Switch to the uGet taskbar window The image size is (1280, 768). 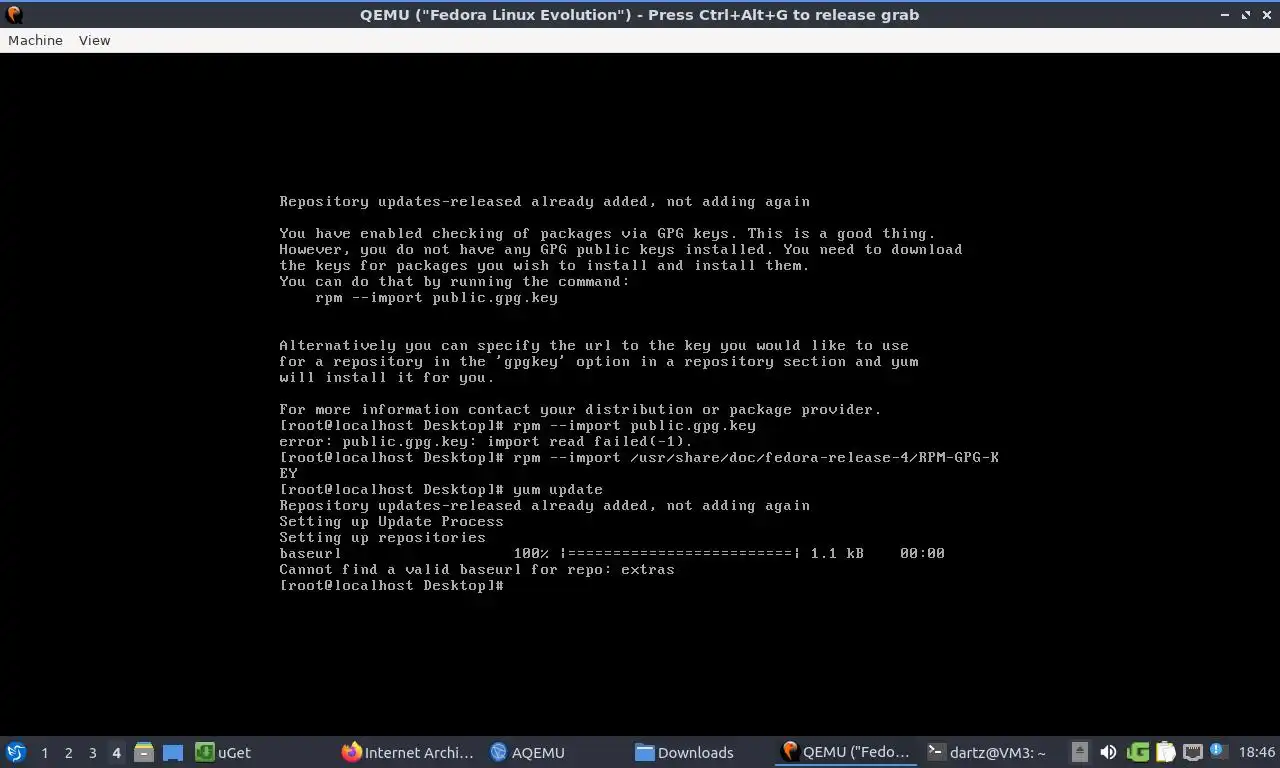pos(225,752)
